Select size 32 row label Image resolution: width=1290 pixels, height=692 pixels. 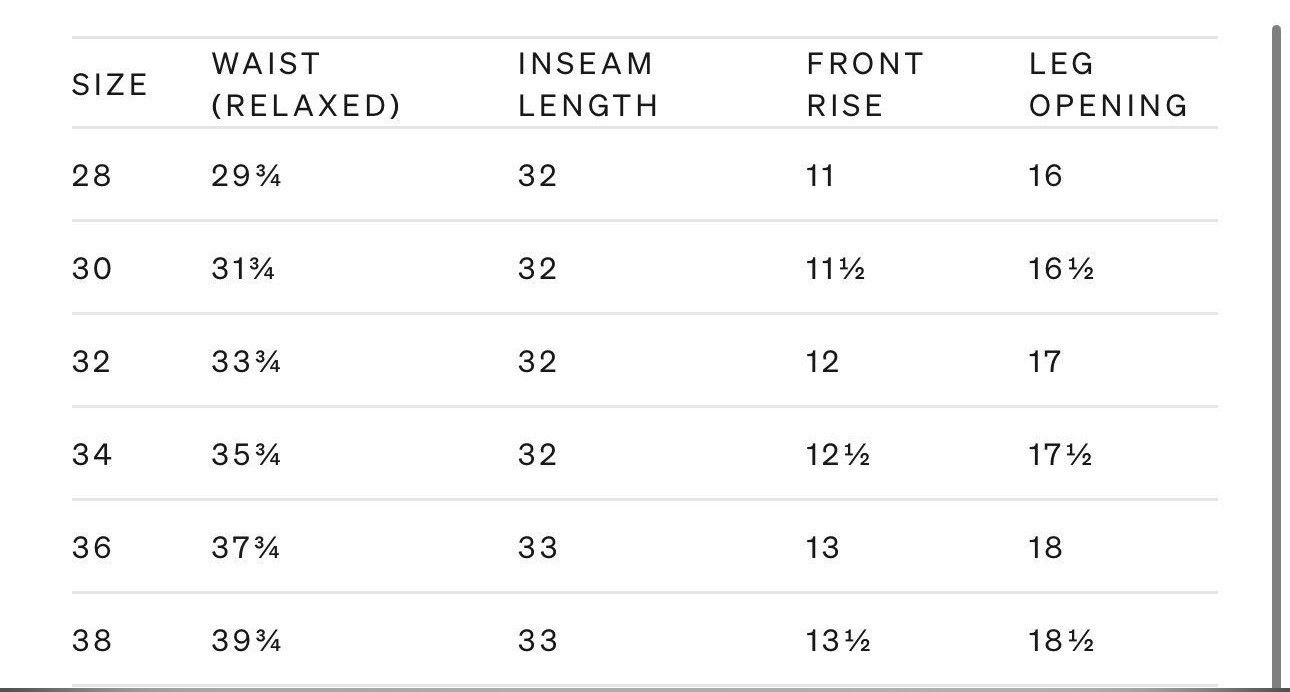pyautogui.click(x=92, y=361)
